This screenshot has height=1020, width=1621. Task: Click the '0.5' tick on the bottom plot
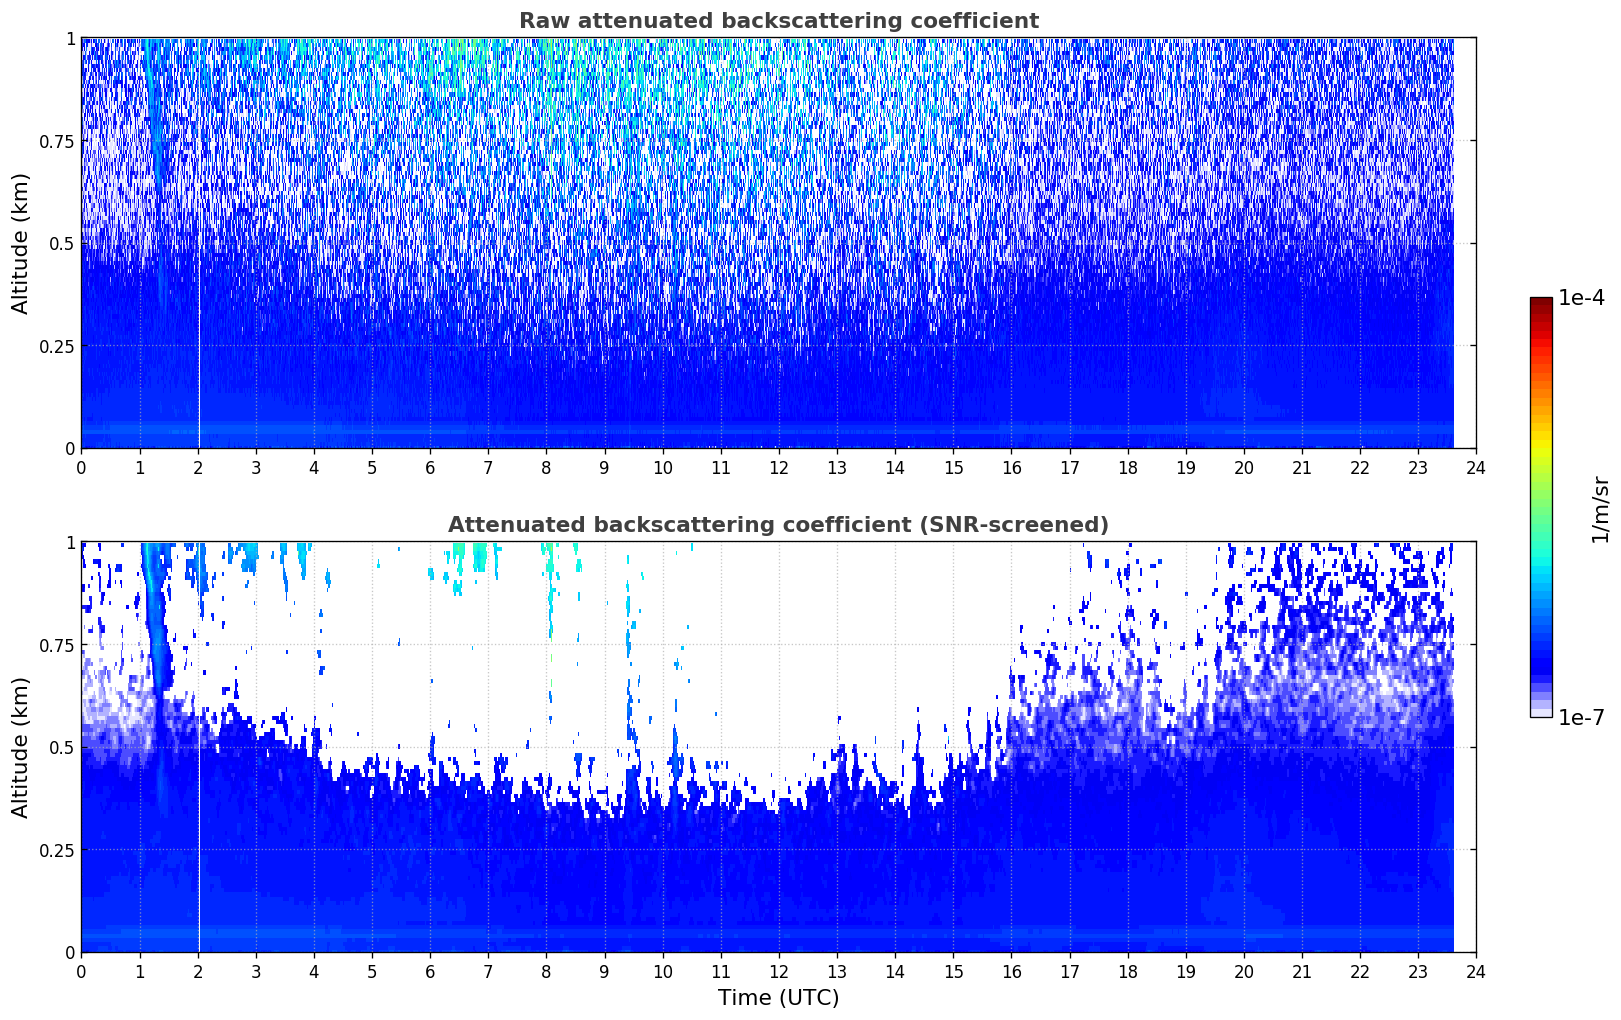[x=62, y=747]
